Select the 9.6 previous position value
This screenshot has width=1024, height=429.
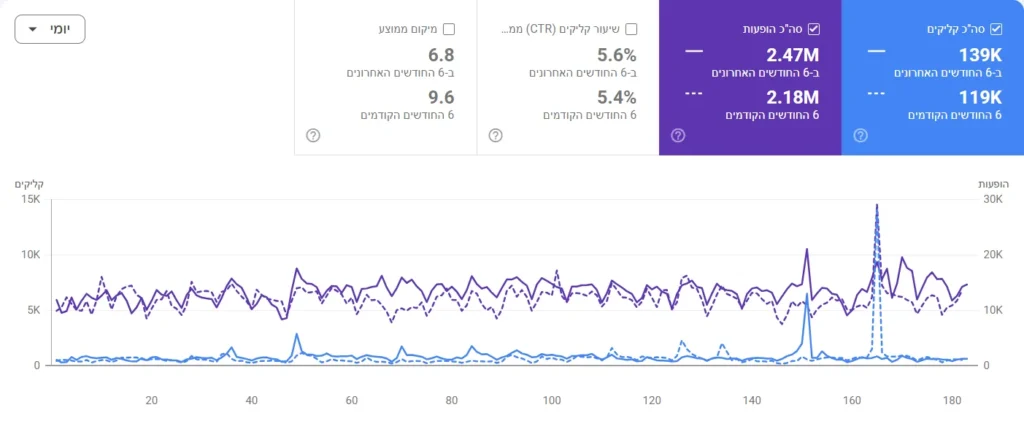pyautogui.click(x=441, y=98)
